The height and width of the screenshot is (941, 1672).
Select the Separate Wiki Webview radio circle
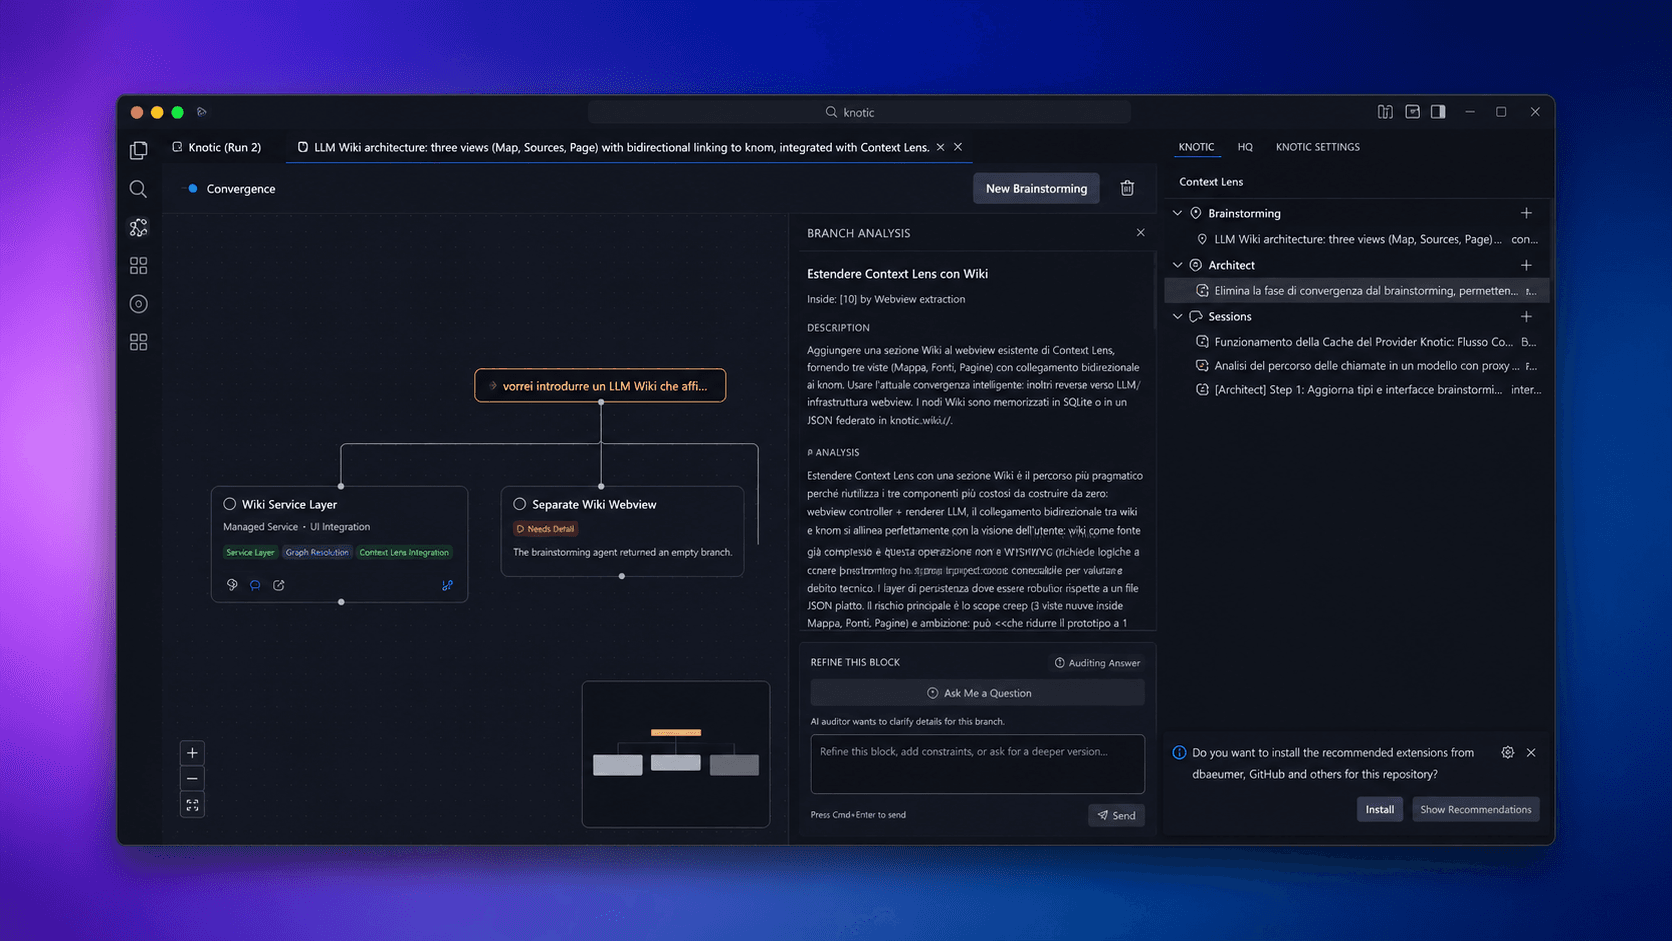[520, 504]
